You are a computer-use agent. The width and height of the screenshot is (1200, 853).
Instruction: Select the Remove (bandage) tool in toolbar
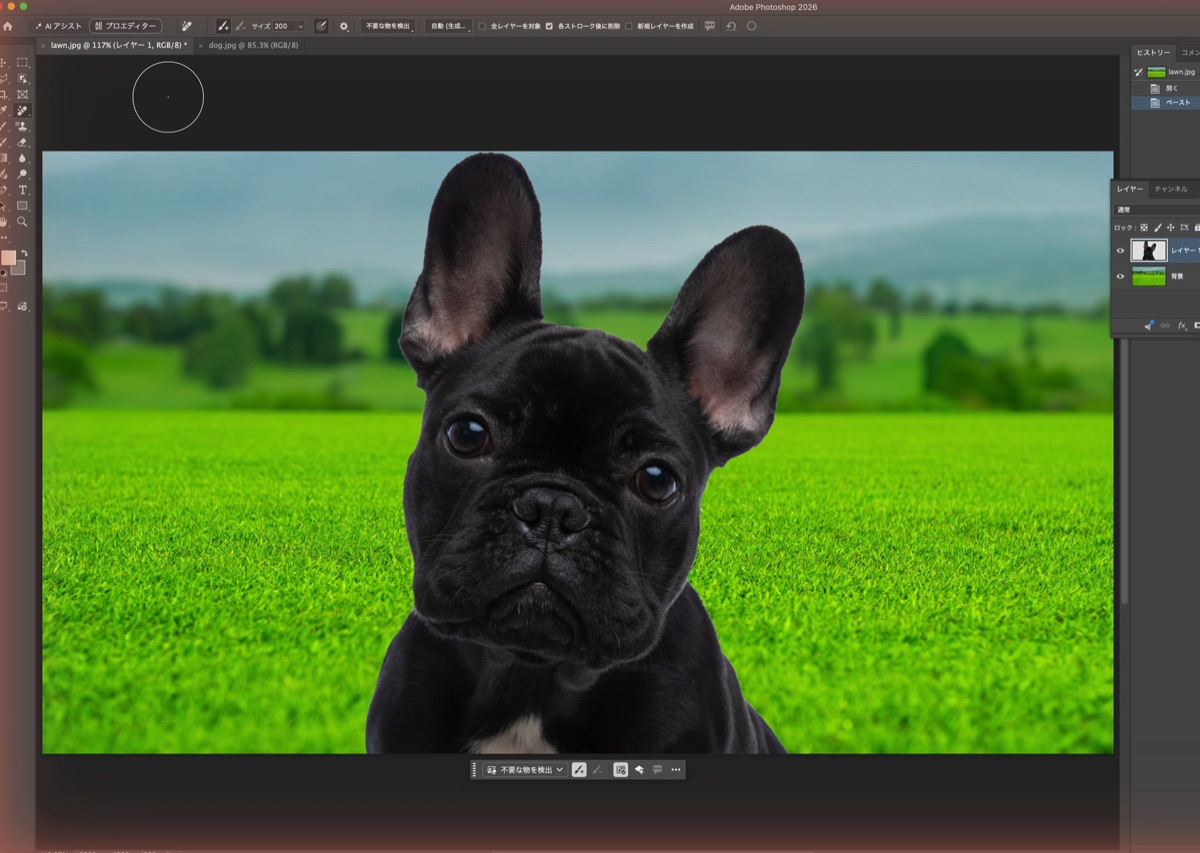click(x=22, y=110)
